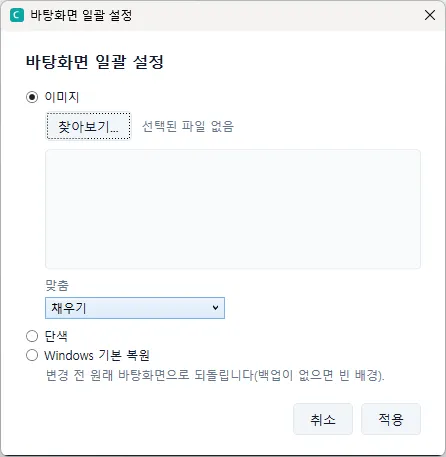
Task: Click the large bold 바탕화면 일괄 설정 heading
Action: 95,62
